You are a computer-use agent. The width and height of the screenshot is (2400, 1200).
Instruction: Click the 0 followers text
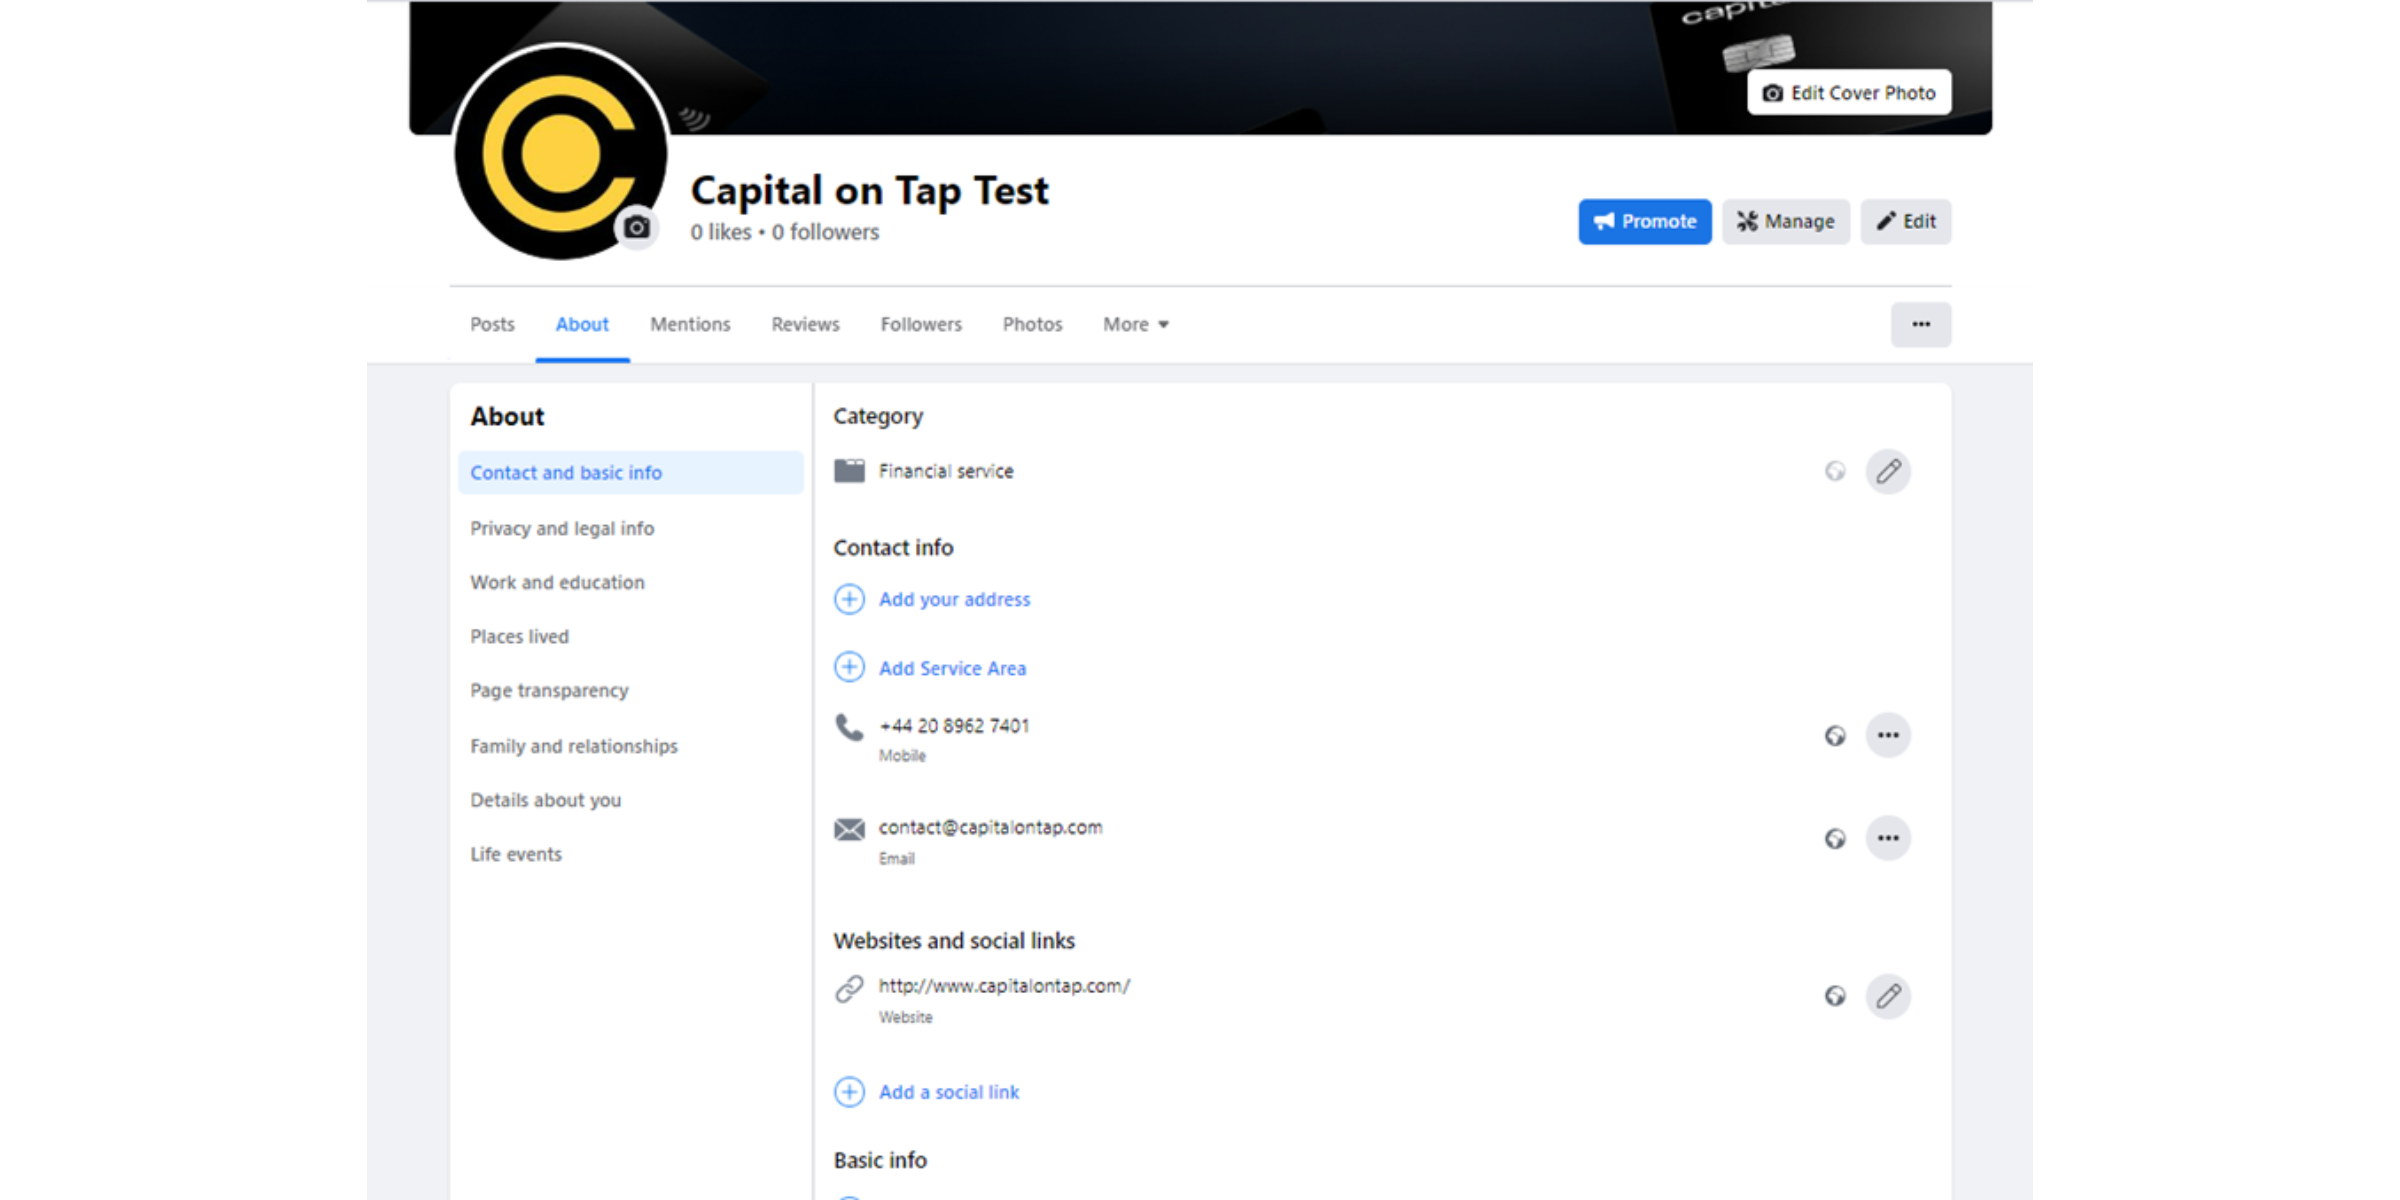tap(825, 232)
